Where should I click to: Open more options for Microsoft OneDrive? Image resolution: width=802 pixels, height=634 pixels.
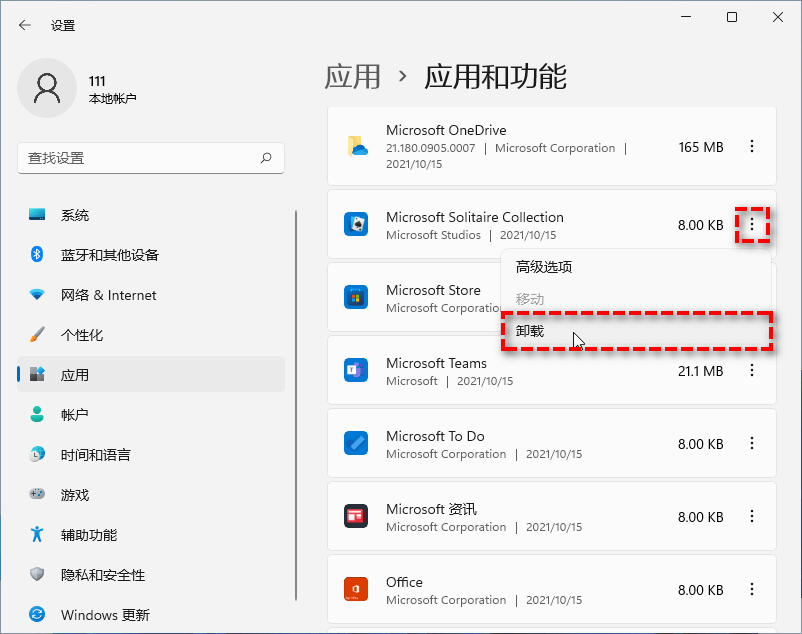click(x=752, y=147)
